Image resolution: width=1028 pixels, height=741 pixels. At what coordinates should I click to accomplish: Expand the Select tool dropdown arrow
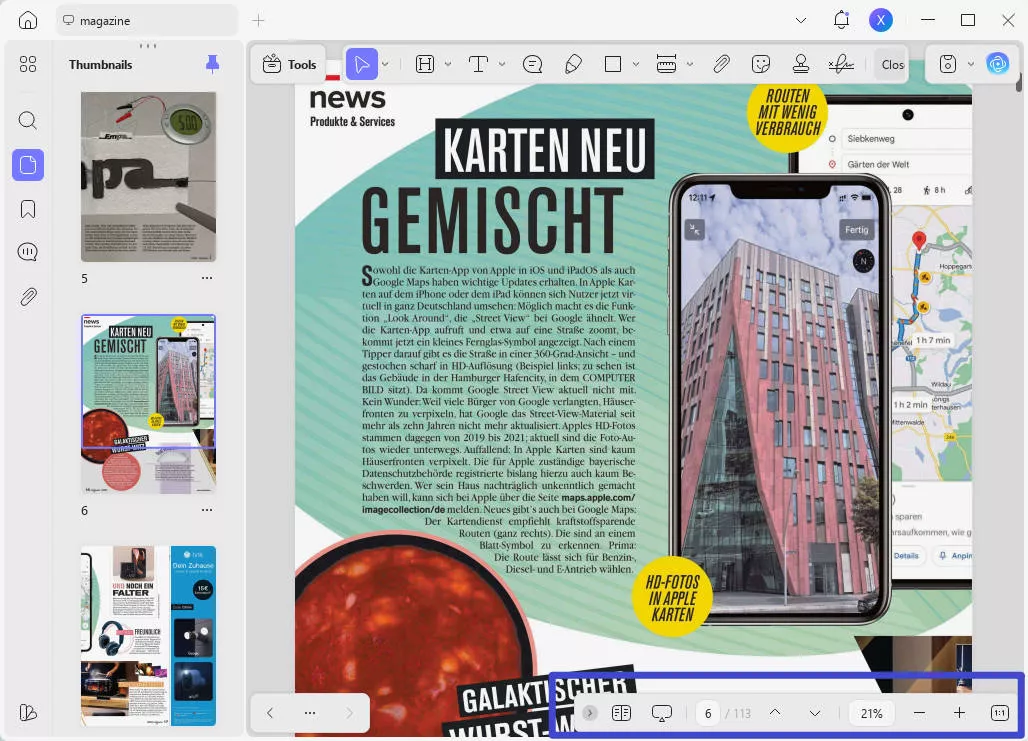click(x=385, y=63)
